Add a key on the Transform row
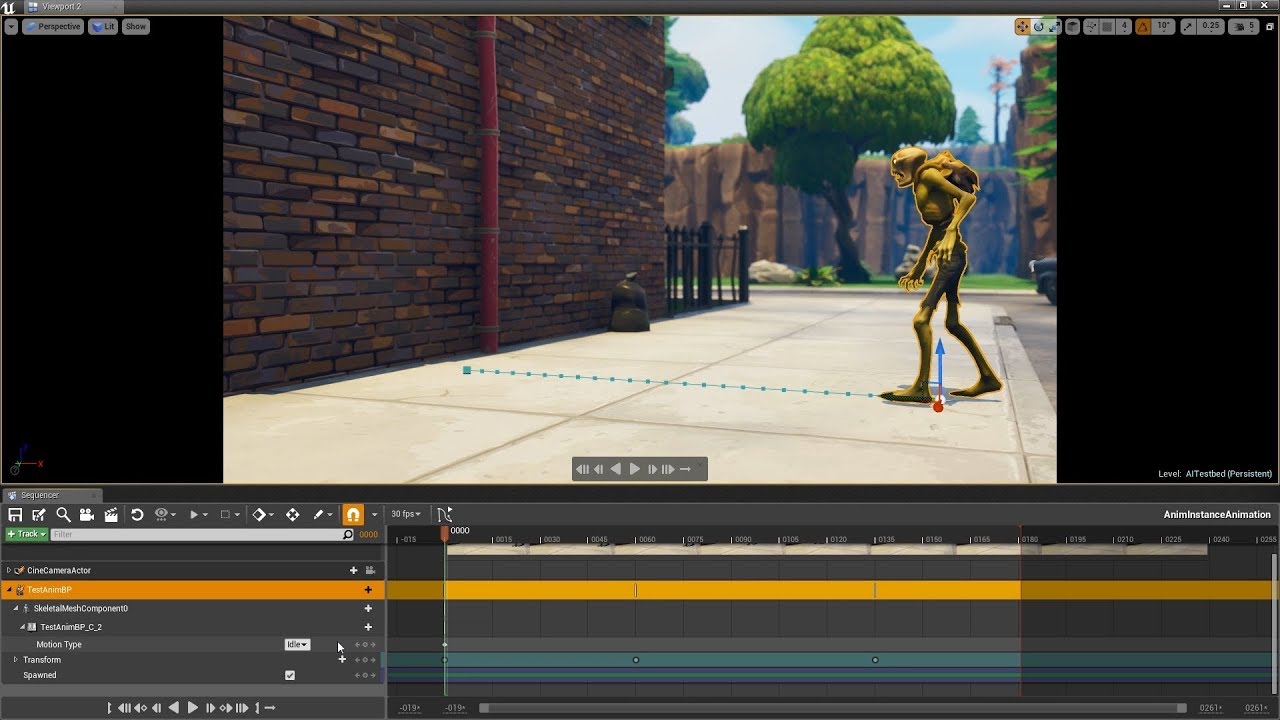The image size is (1280, 720). pyautogui.click(x=365, y=660)
